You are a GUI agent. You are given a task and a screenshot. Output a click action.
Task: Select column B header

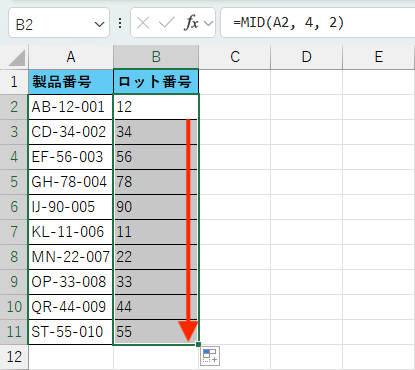coord(156,57)
